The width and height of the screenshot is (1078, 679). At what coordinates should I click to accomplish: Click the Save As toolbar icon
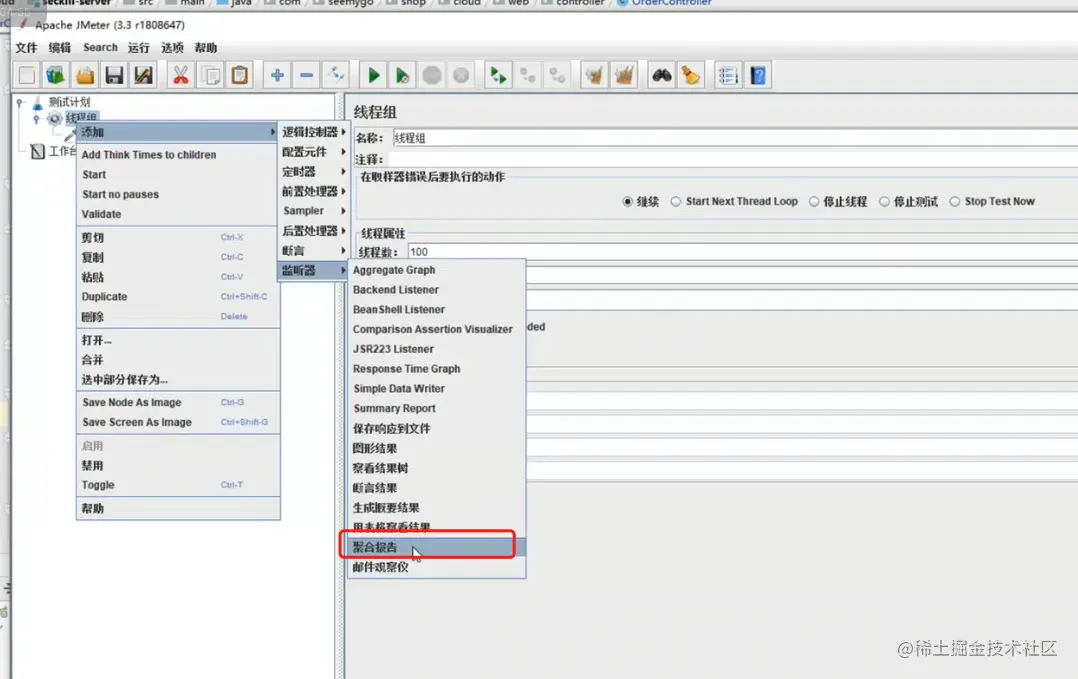143,75
